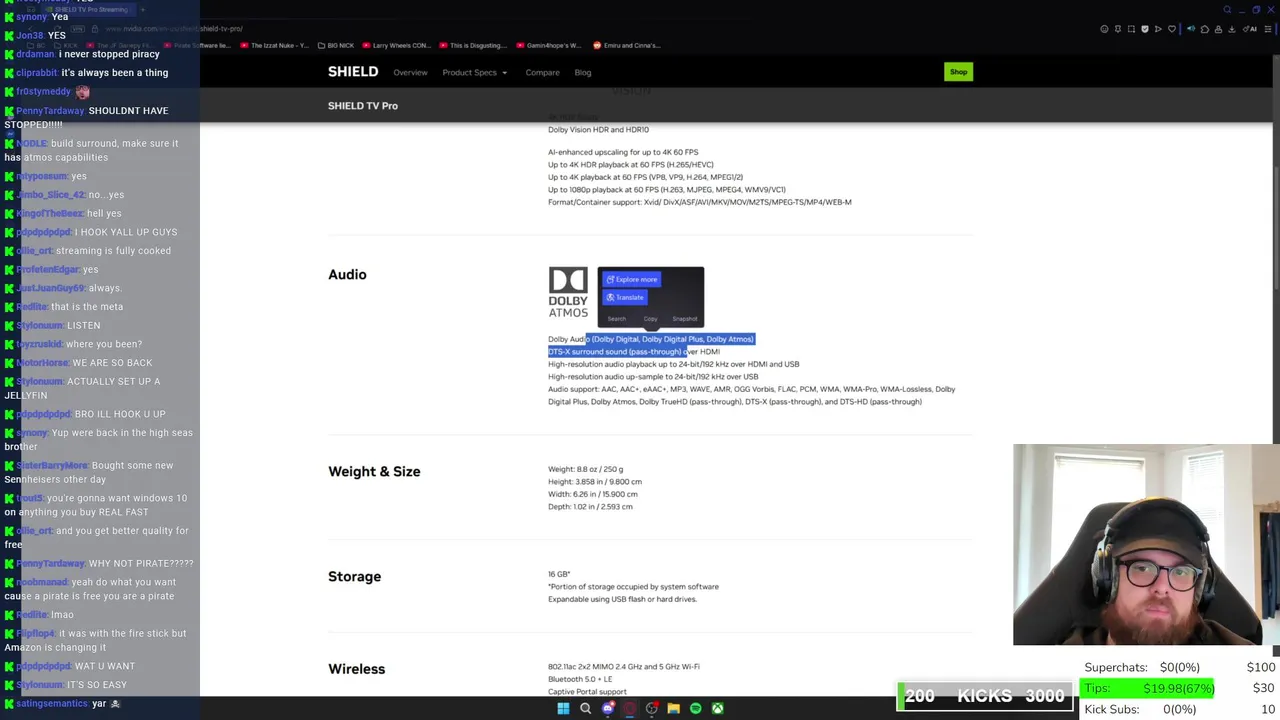
Task: Choose Copy in the selection popup
Action: point(650,319)
